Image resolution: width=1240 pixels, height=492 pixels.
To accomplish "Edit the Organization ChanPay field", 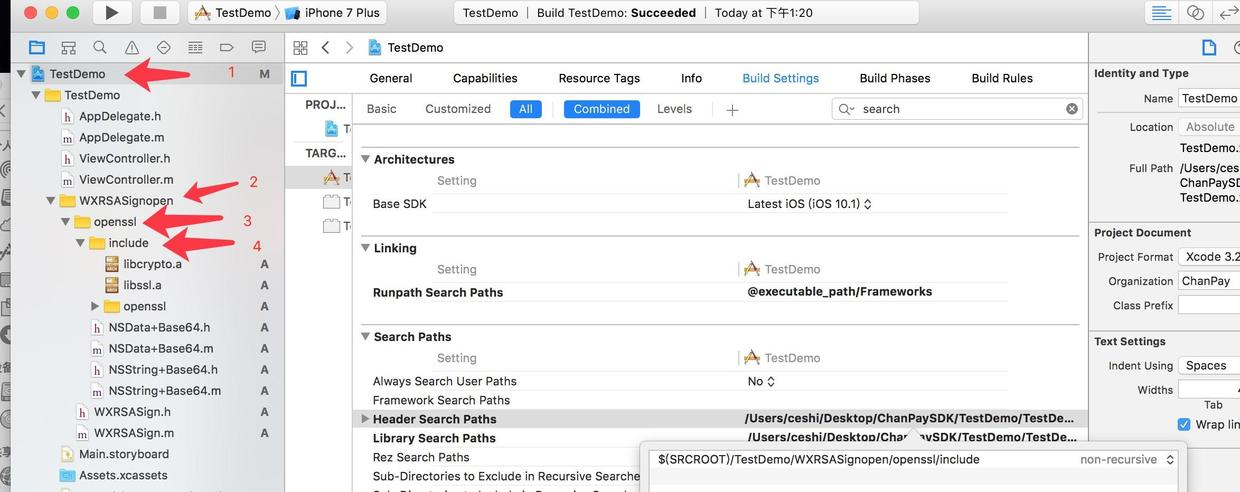I will tap(1209, 281).
